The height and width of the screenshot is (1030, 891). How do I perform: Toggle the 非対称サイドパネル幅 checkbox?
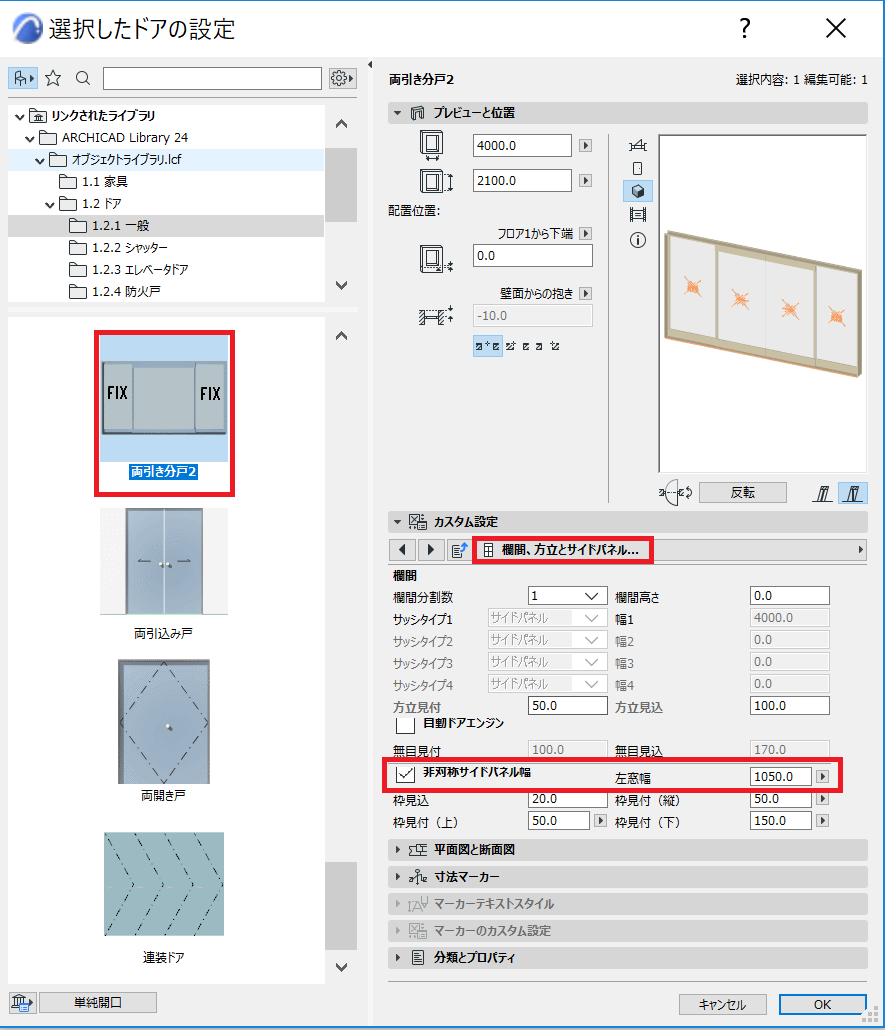click(x=405, y=775)
